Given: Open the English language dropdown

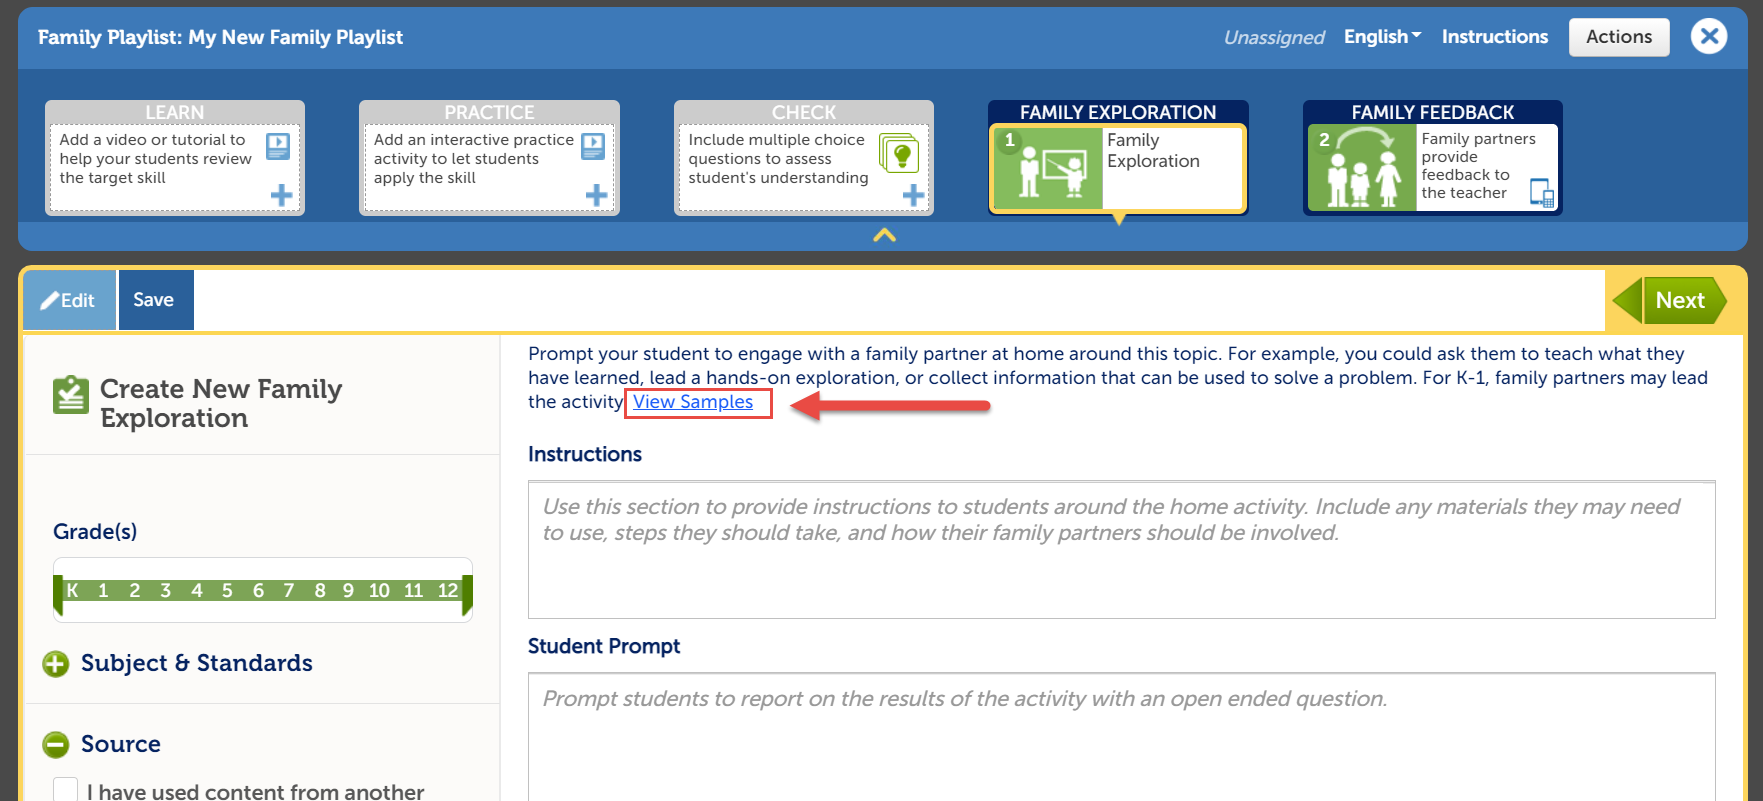Looking at the screenshot, I should click(x=1382, y=37).
